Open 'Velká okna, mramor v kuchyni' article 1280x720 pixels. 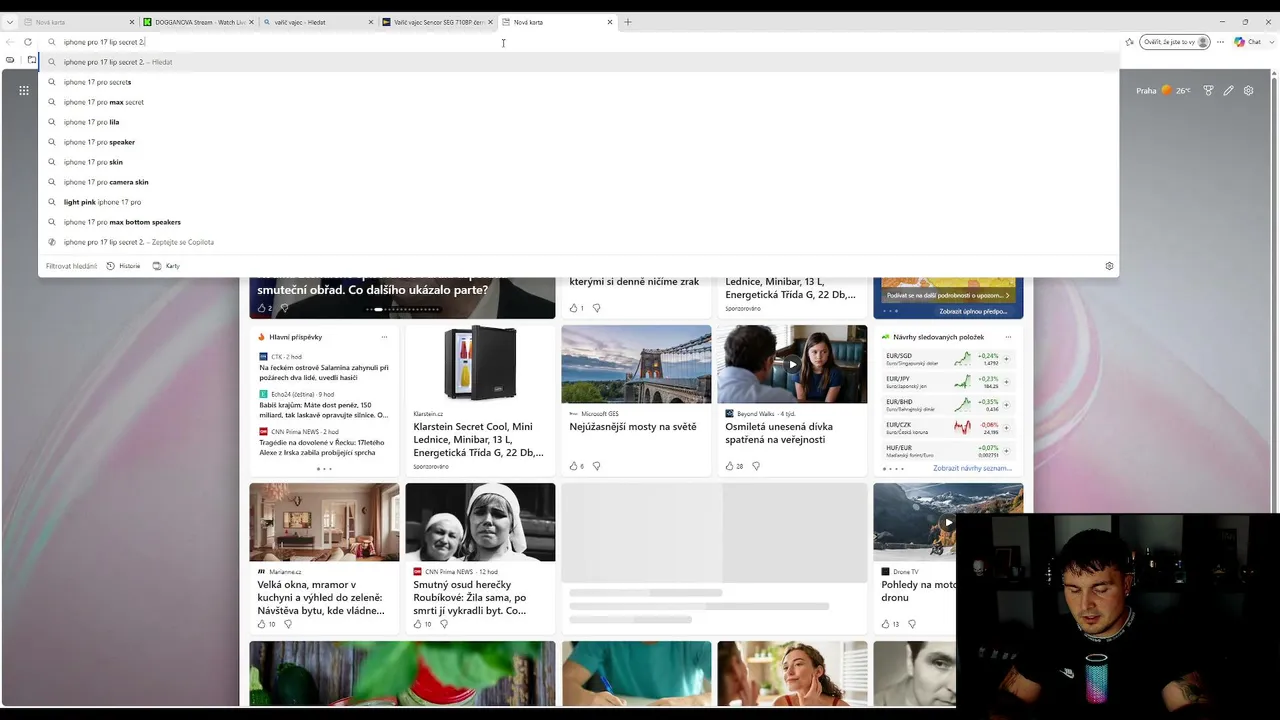321,598
